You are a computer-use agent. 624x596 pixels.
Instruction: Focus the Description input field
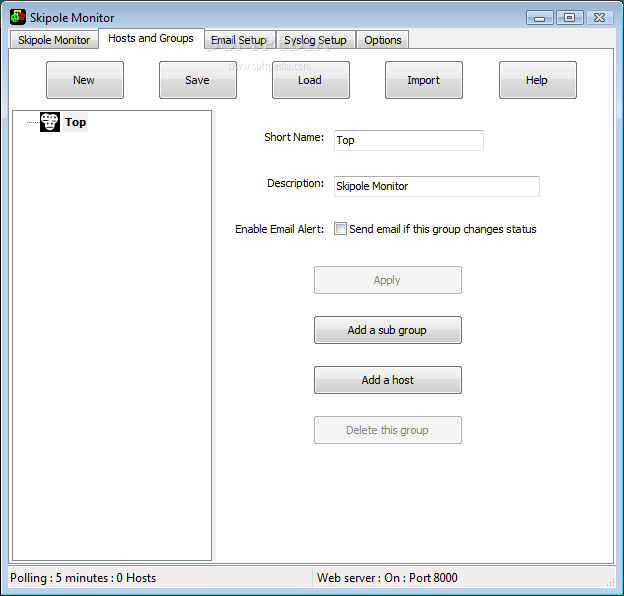[x=437, y=186]
